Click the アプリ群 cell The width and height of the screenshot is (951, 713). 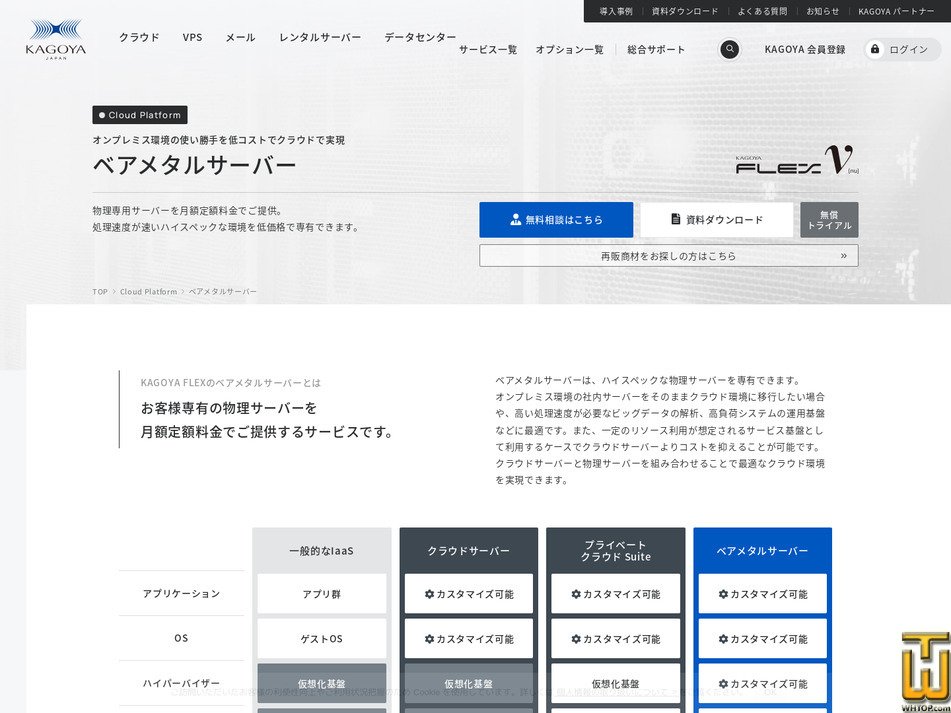click(x=321, y=594)
